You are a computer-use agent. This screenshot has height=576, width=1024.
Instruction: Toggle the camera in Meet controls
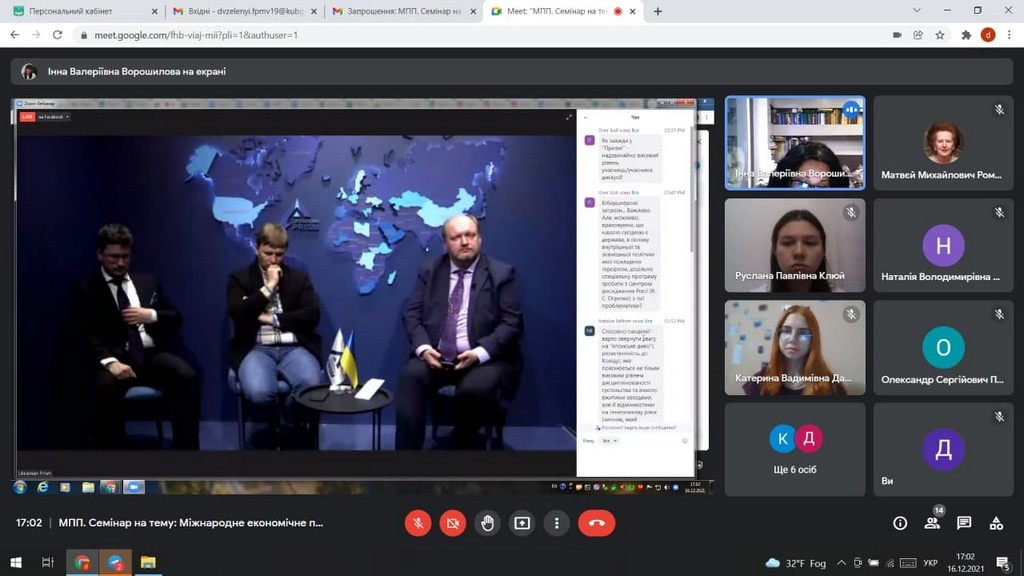[x=453, y=523]
